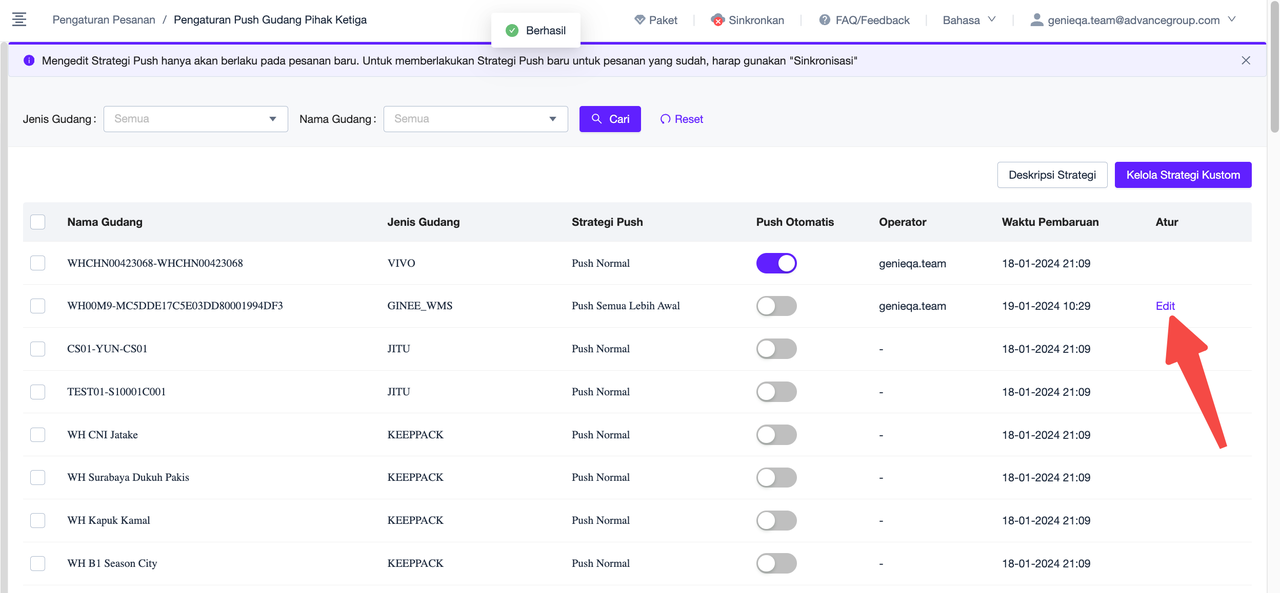Click the hamburger menu icon
This screenshot has width=1280, height=593.
click(19, 20)
